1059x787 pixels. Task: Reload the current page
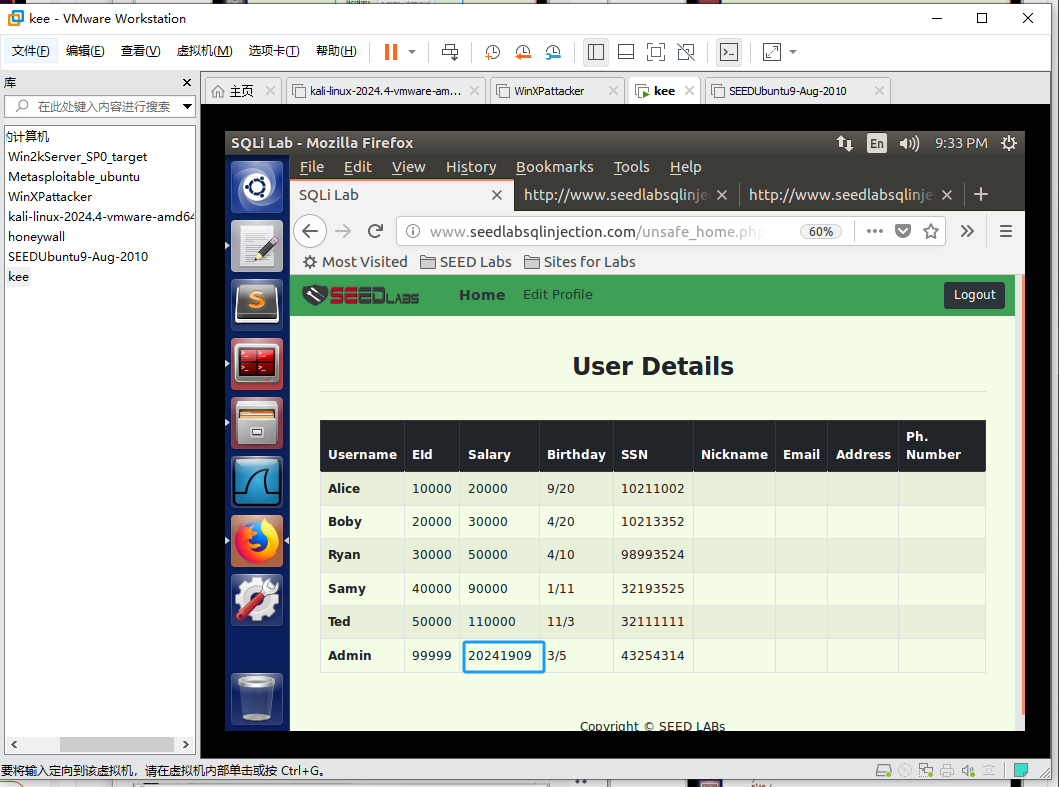pyautogui.click(x=376, y=232)
